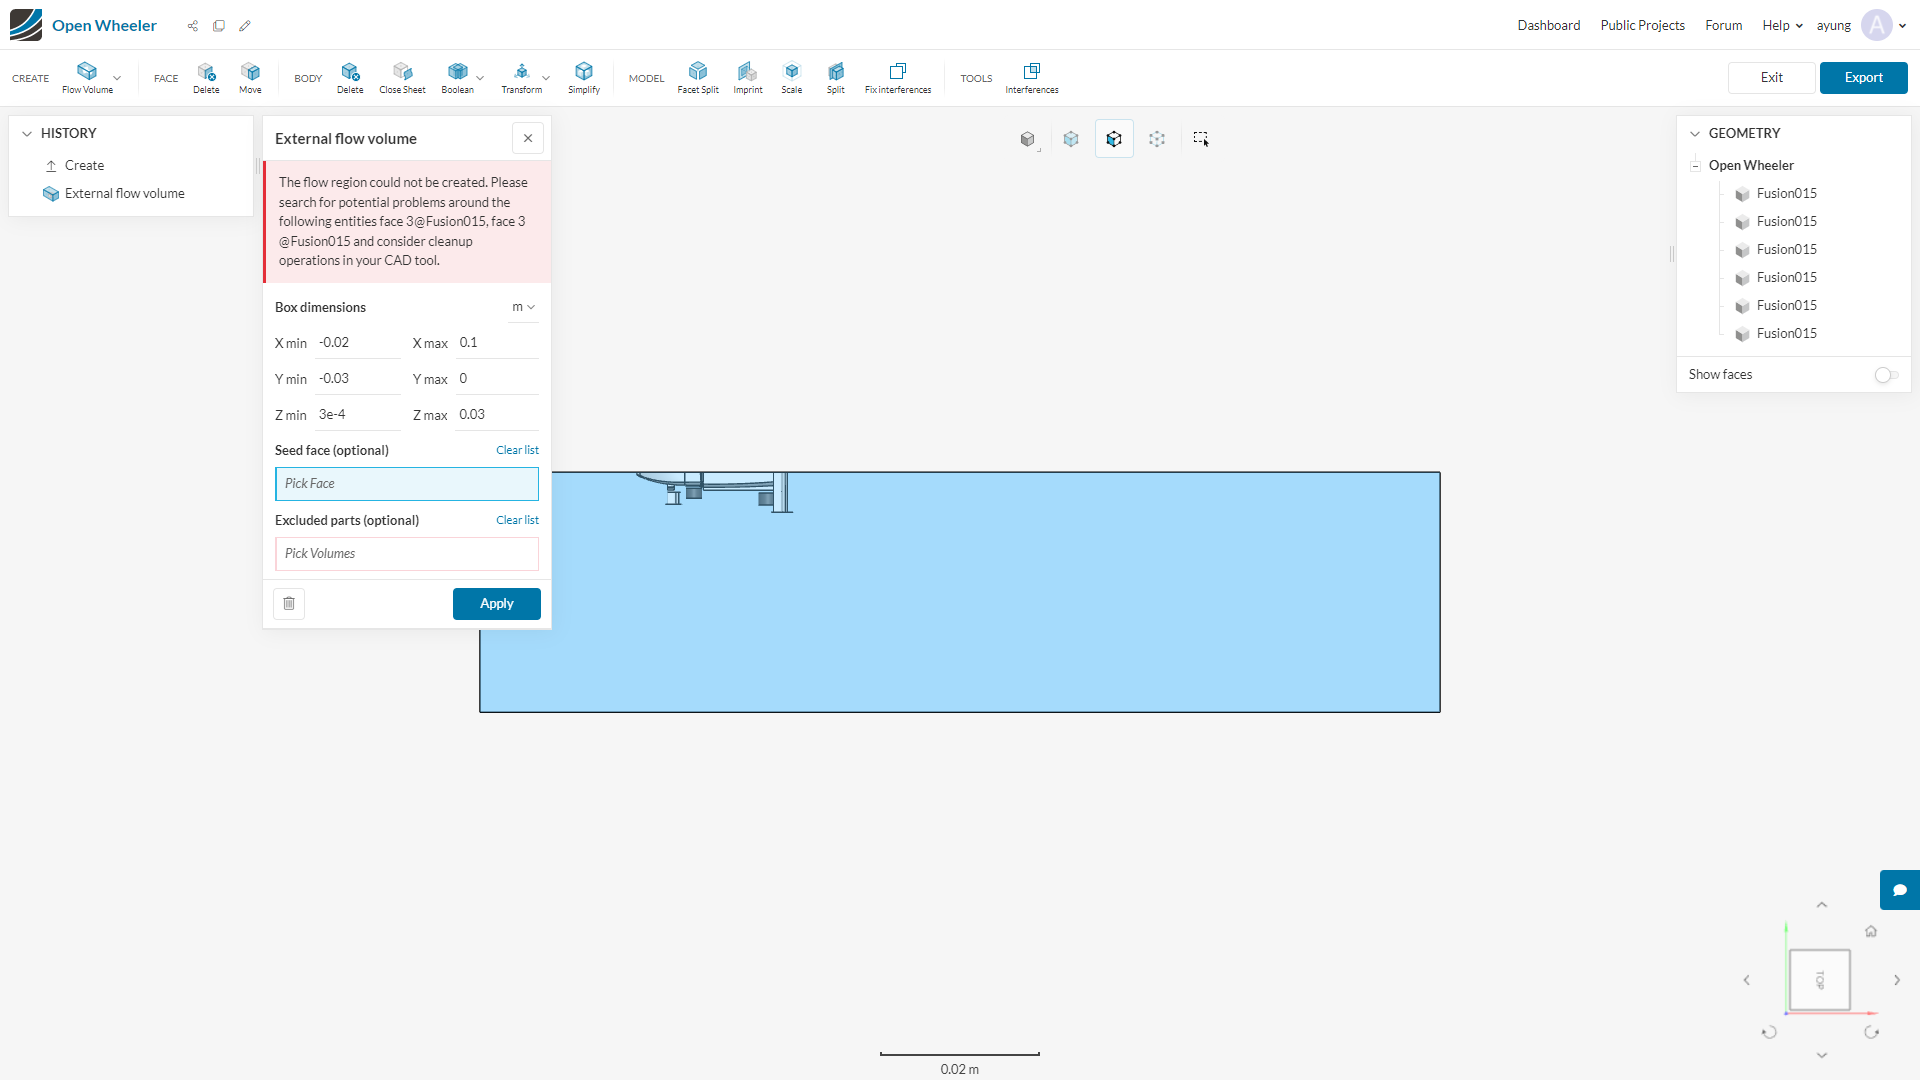Click the Pick Volumes input field
The height and width of the screenshot is (1080, 1920).
tap(406, 554)
